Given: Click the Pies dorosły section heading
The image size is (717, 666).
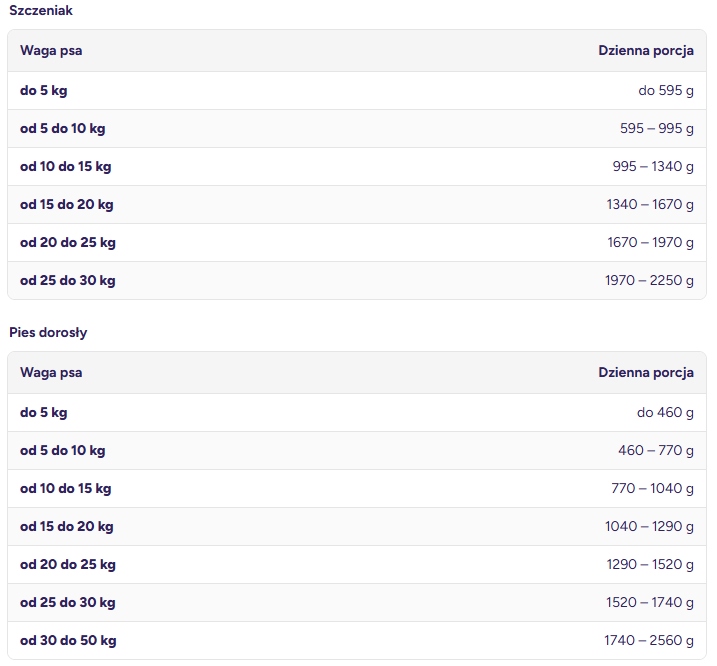Looking at the screenshot, I should click(x=48, y=333).
